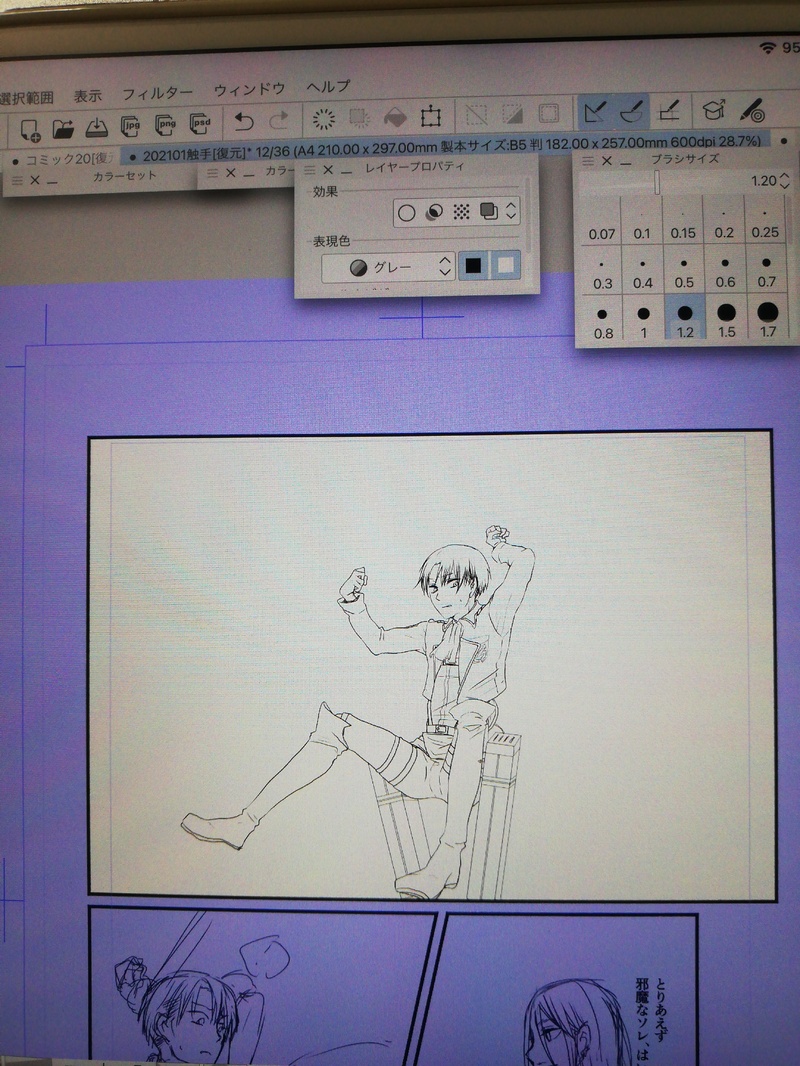The width and height of the screenshot is (800, 1066).
Task: Open the ヘルプ menu
Action: tap(329, 87)
